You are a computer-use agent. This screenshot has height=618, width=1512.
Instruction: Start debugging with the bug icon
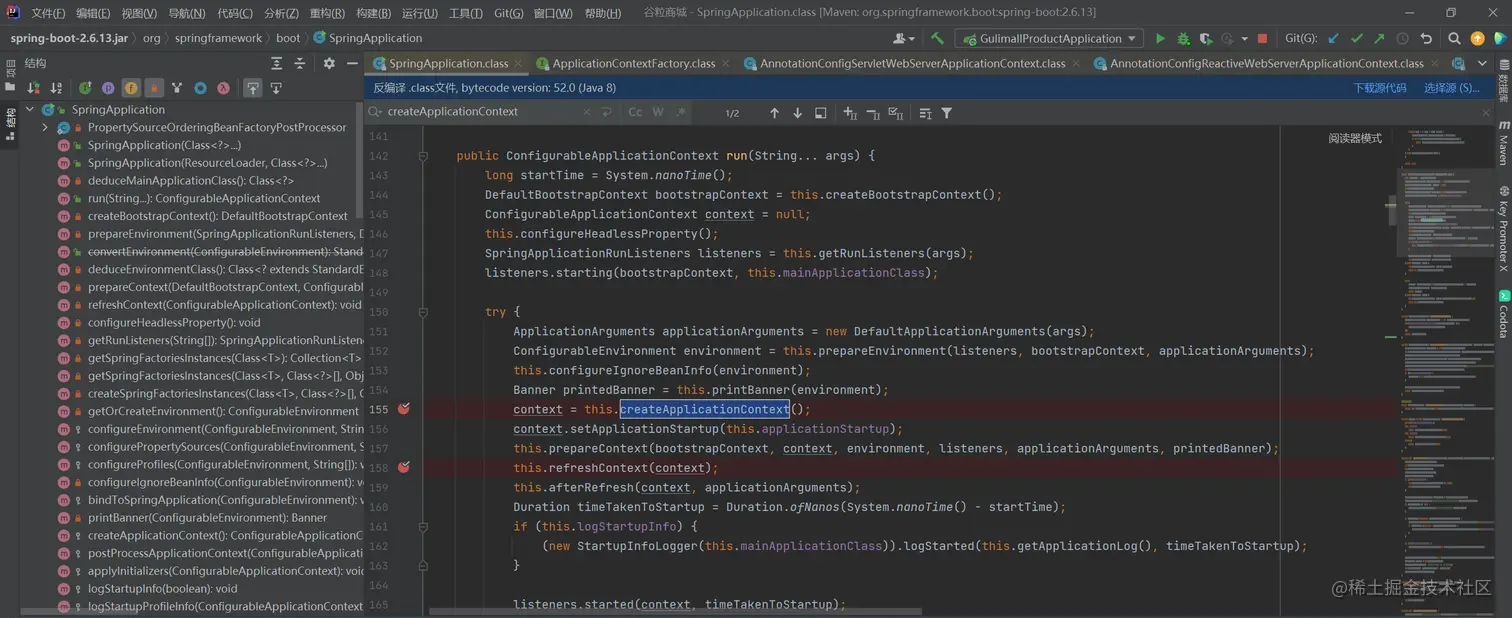pos(1183,38)
